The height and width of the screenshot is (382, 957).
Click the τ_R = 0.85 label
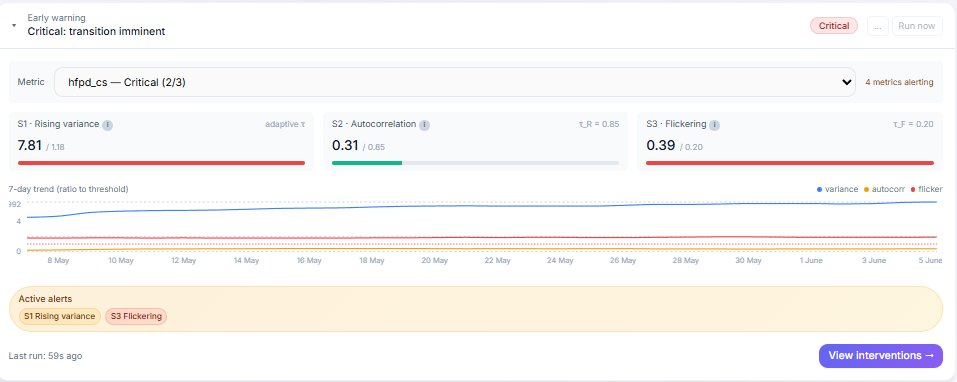point(598,124)
